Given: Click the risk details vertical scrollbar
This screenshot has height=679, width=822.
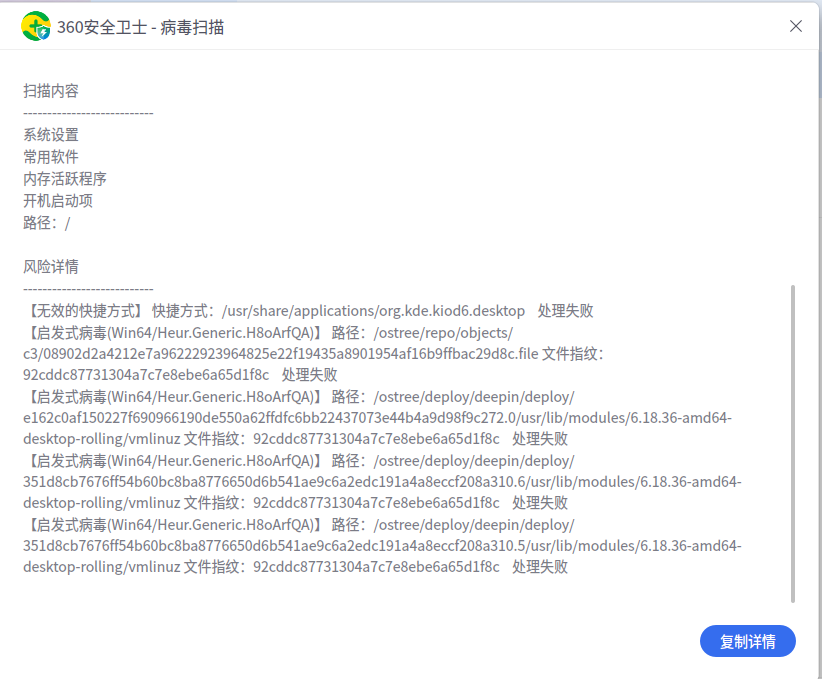Looking at the screenshot, I should [x=793, y=444].
